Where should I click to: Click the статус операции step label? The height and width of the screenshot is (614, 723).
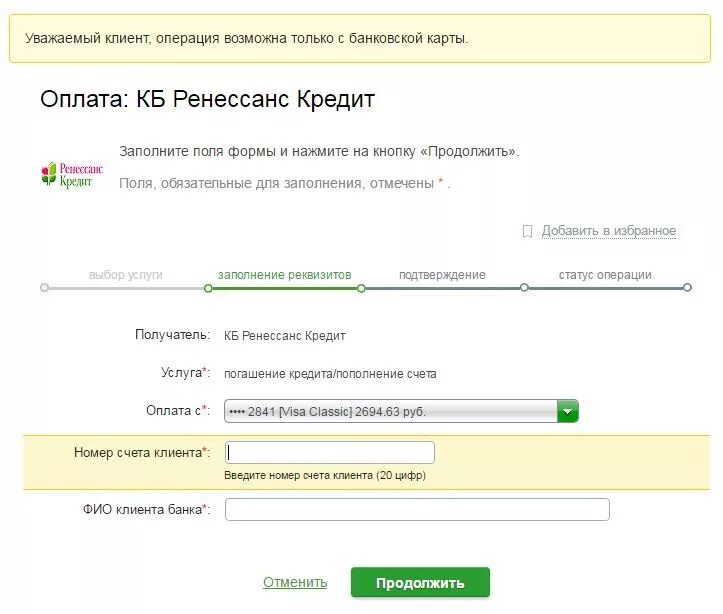click(605, 275)
